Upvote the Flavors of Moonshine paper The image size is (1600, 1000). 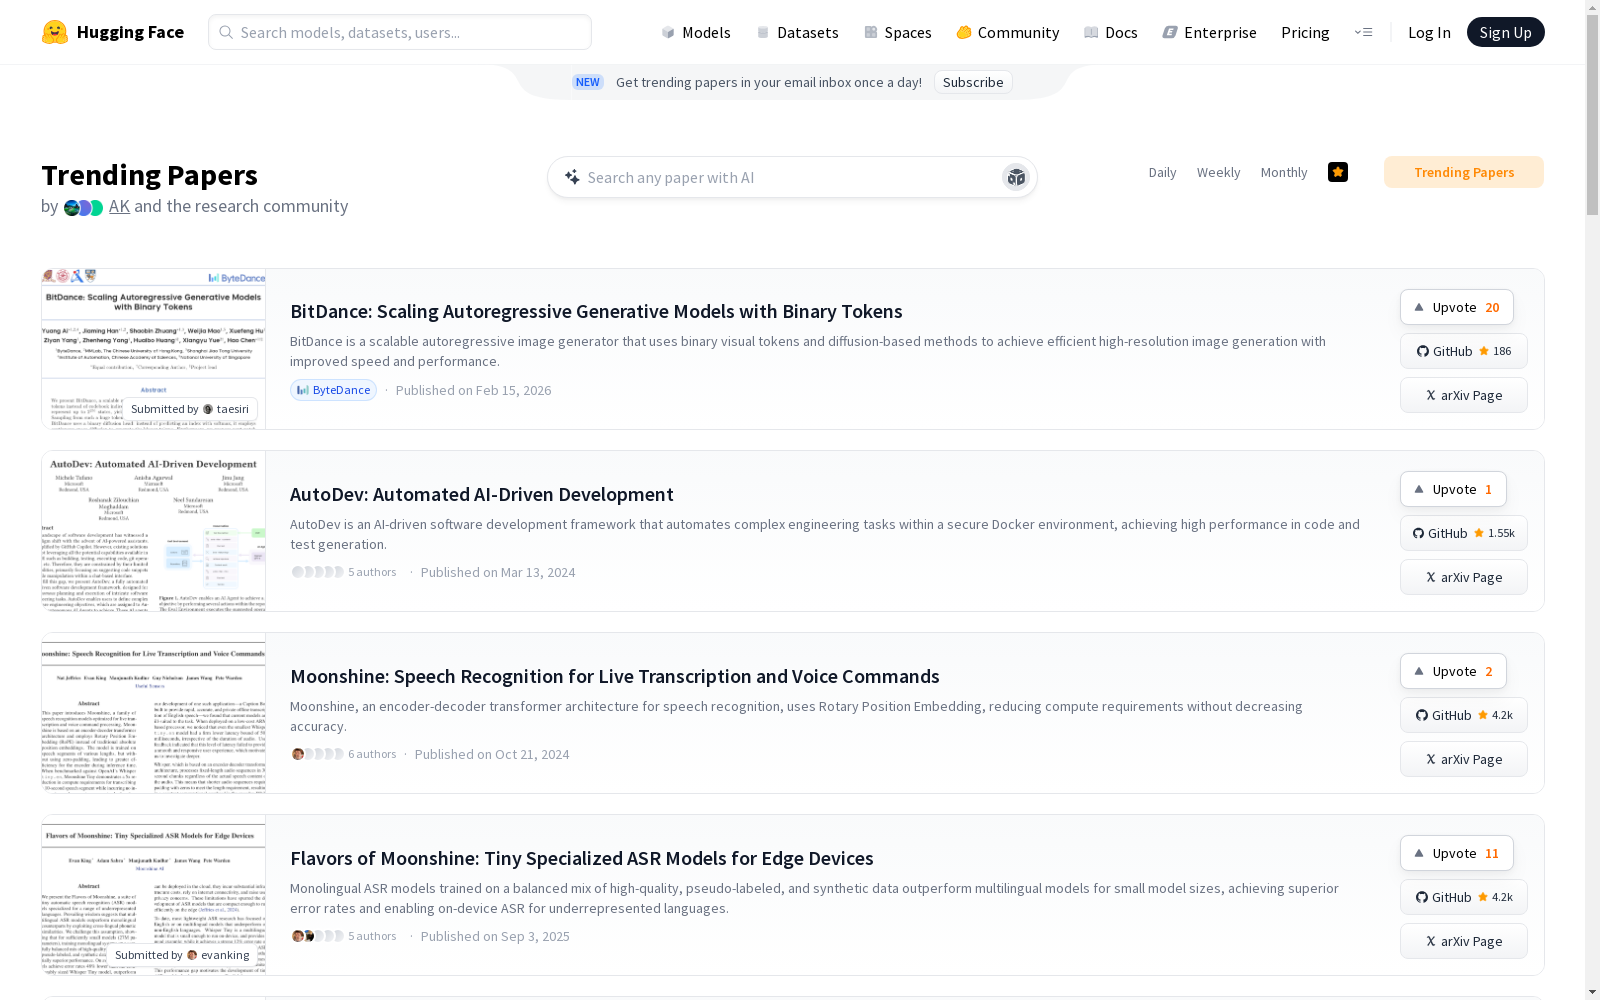pyautogui.click(x=1457, y=853)
